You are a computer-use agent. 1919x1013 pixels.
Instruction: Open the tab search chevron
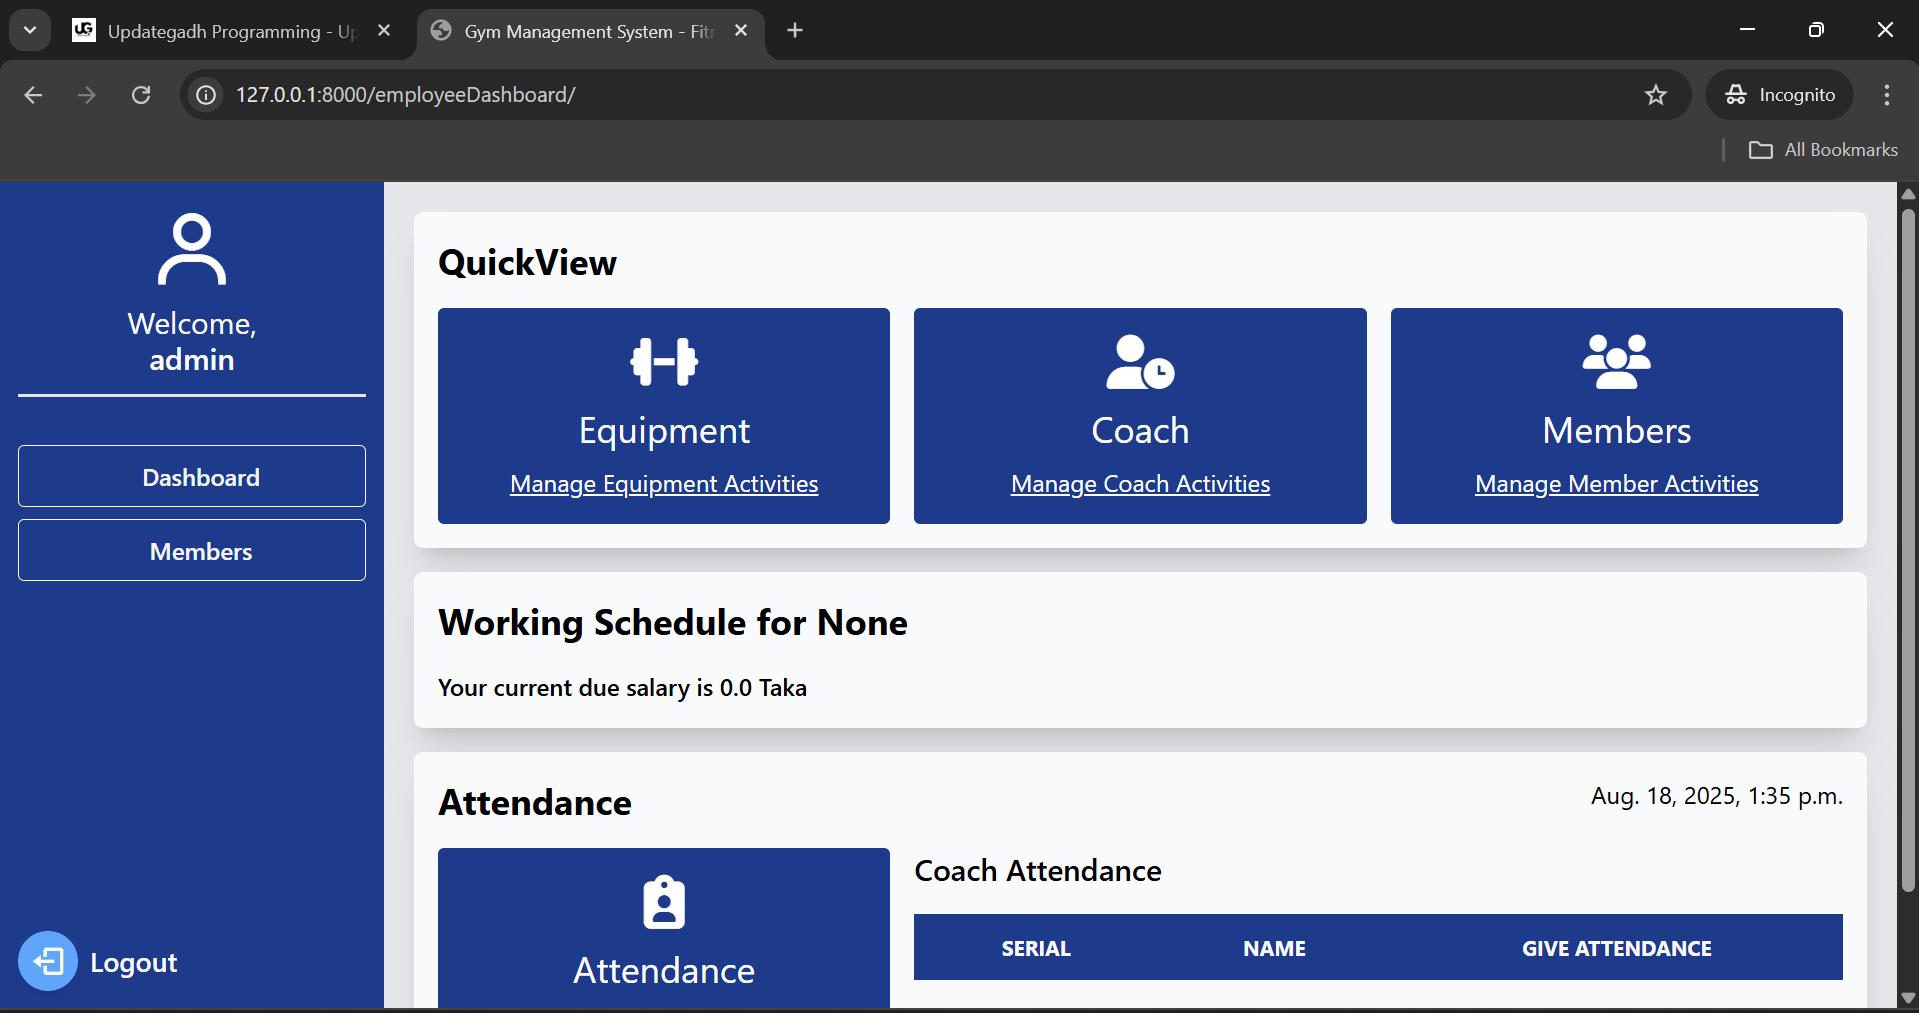(29, 29)
